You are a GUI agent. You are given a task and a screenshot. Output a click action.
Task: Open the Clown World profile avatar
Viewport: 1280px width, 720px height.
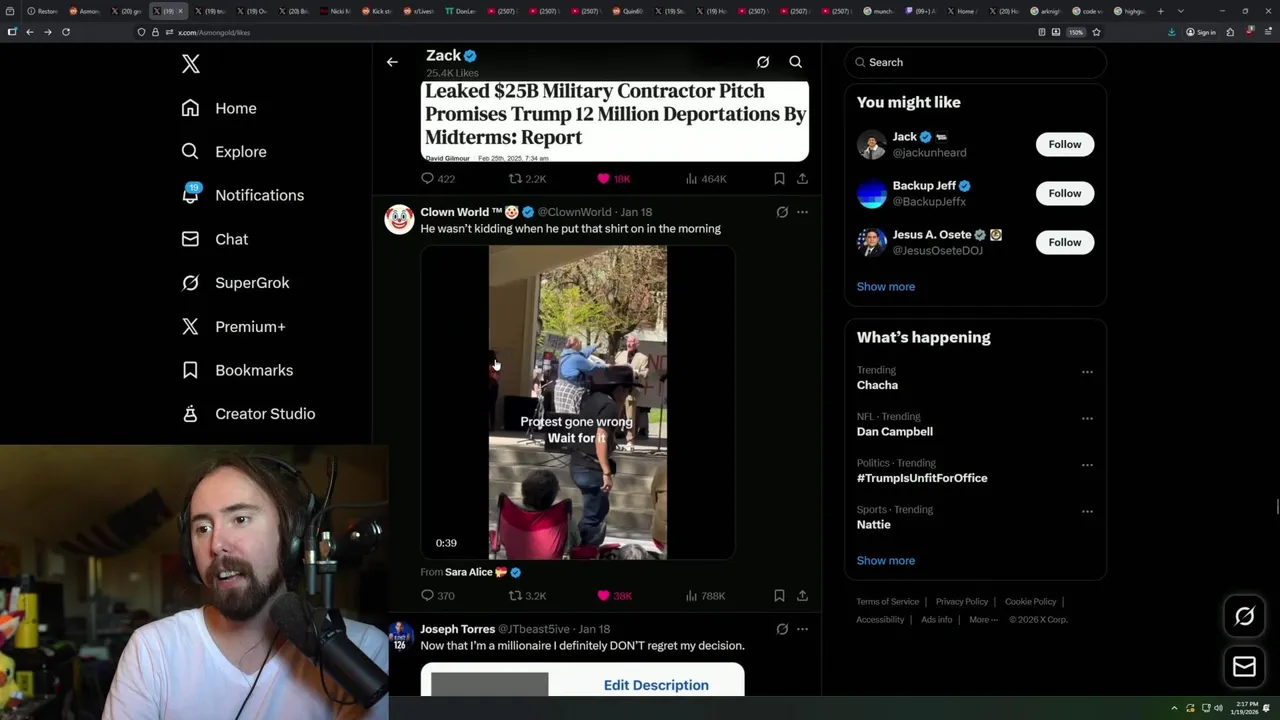399,219
